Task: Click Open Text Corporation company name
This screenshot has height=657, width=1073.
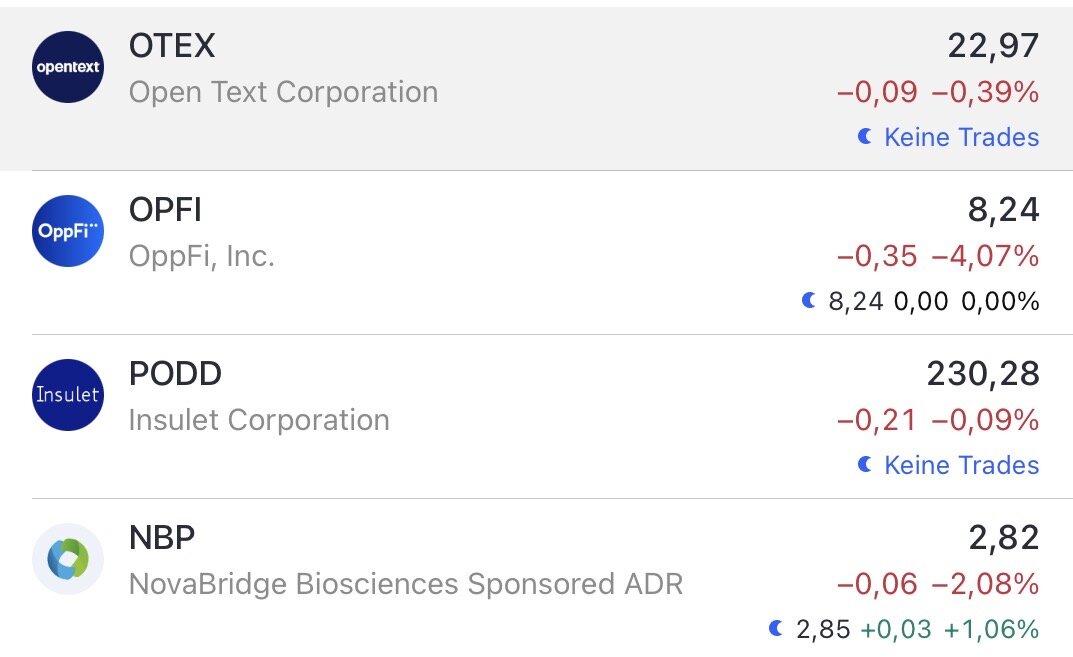Action: tap(283, 92)
